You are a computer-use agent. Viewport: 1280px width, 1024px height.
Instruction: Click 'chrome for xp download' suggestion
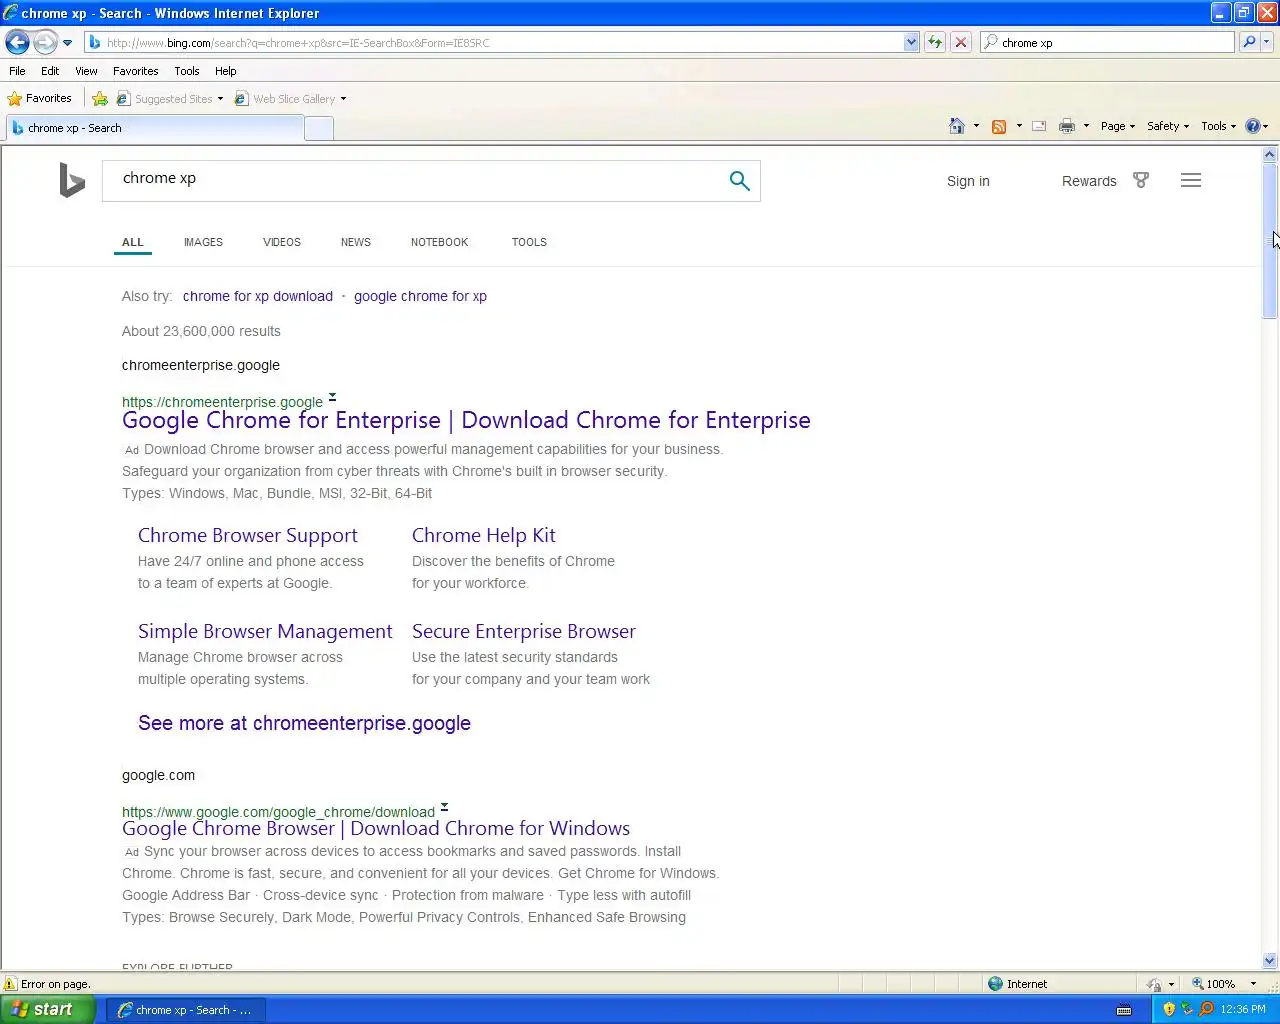coord(258,296)
